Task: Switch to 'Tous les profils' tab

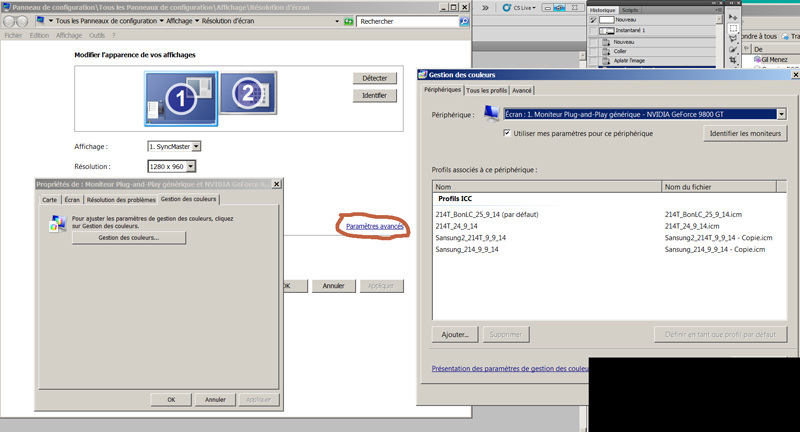Action: [486, 90]
